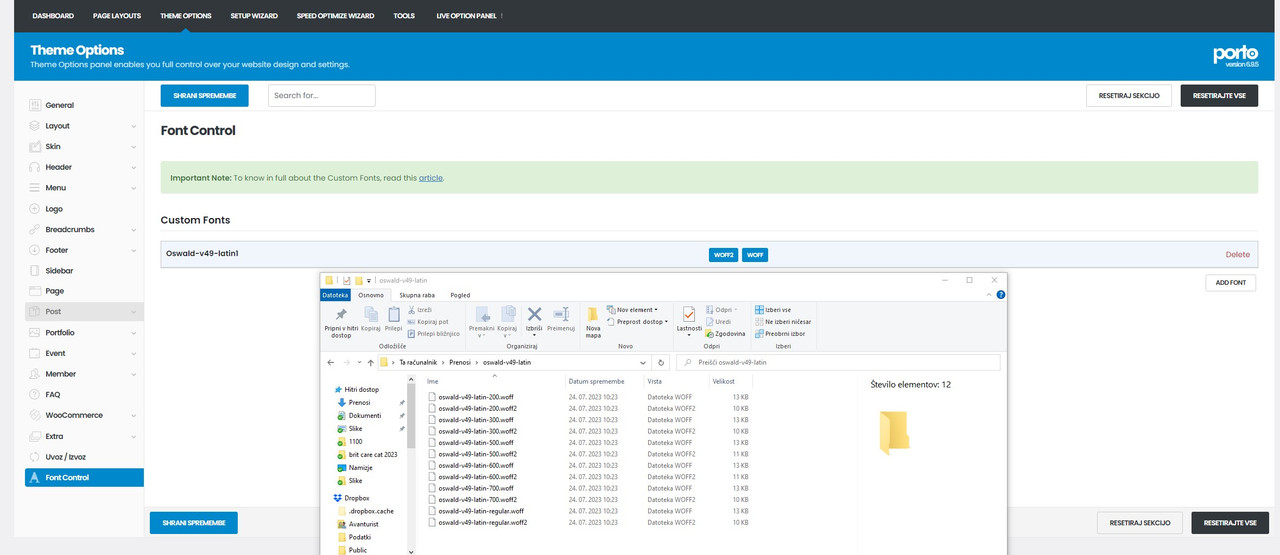Open Lastnosti properties icon
This screenshot has height=555, width=1280.
click(x=689, y=315)
